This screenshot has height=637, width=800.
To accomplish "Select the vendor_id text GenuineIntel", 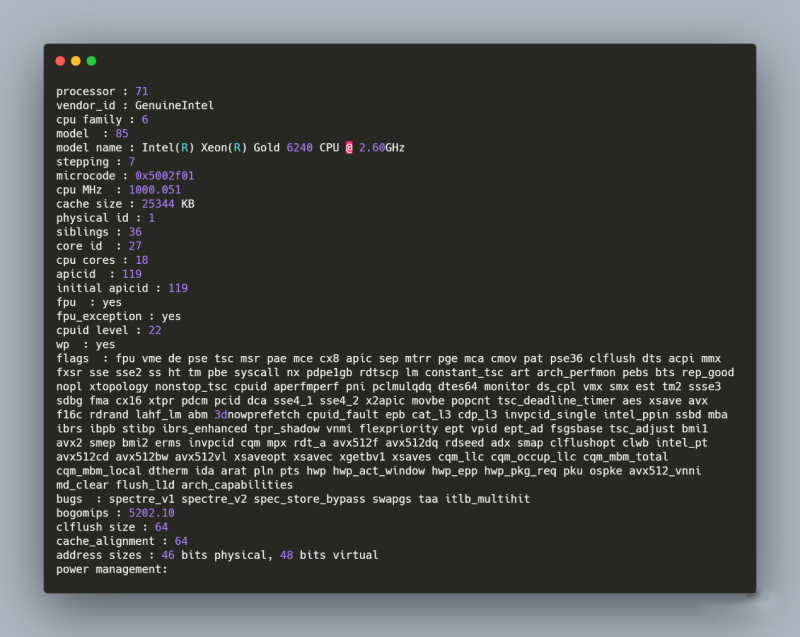I will tap(174, 106).
